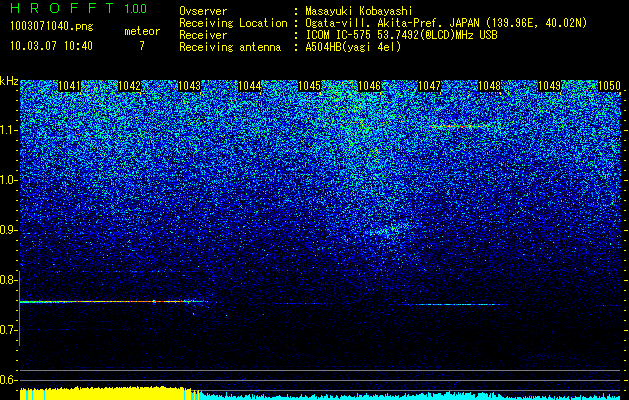629x400 pixels.
Task: Click the antenna text A504HB(yagi 4el)
Action: (353, 47)
